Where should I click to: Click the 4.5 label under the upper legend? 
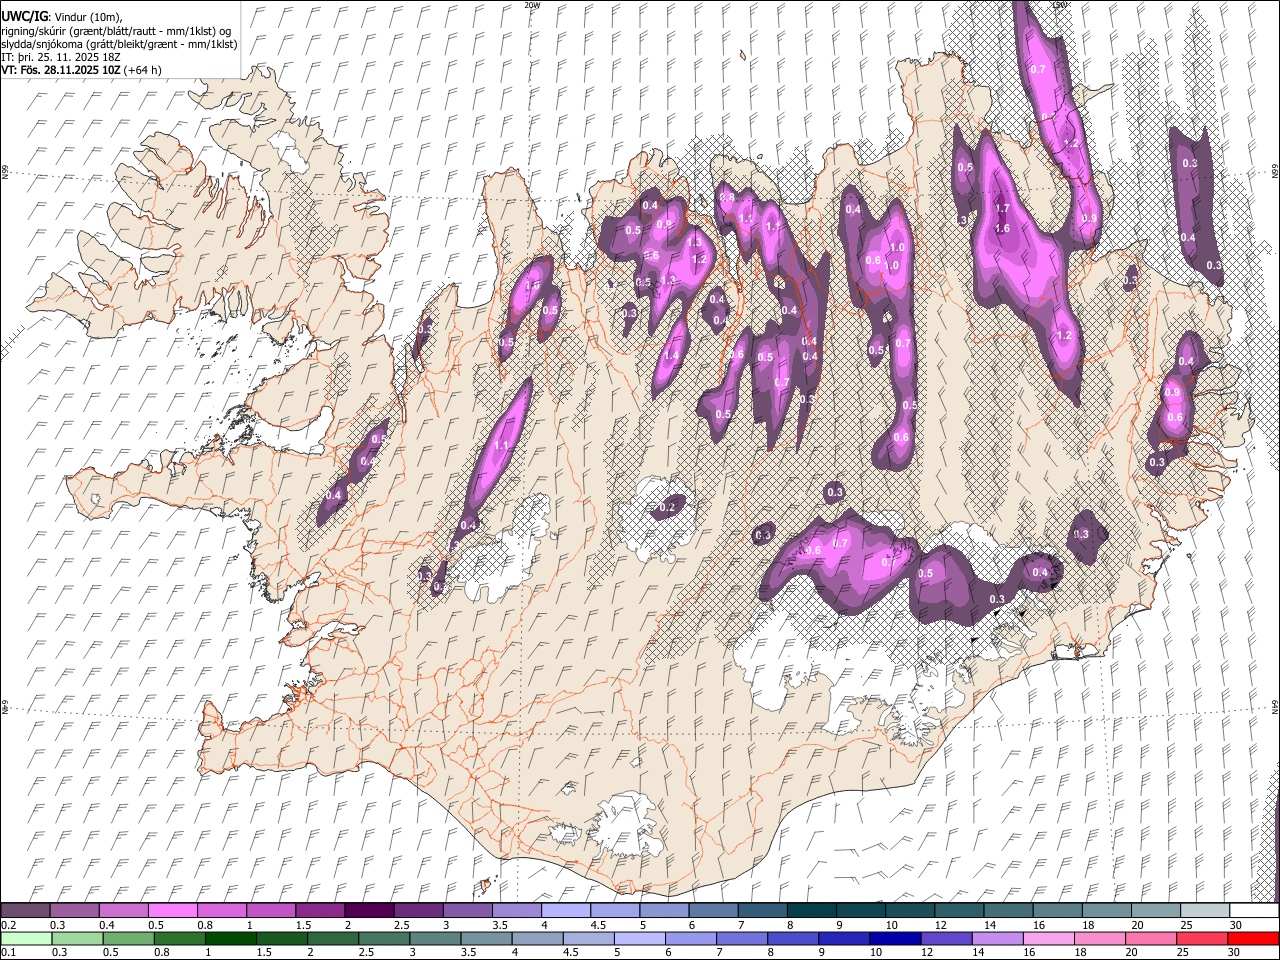click(x=598, y=925)
